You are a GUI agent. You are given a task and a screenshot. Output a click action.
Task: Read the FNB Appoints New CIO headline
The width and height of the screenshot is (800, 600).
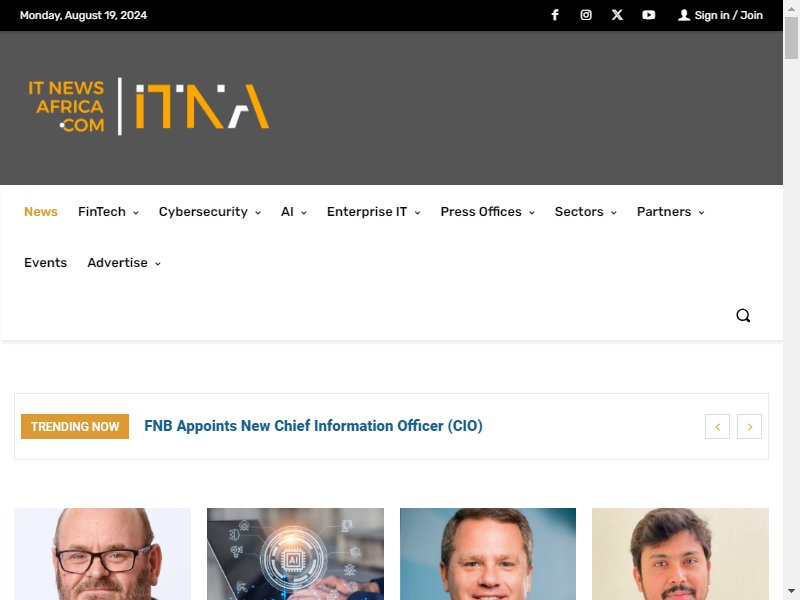tap(313, 426)
